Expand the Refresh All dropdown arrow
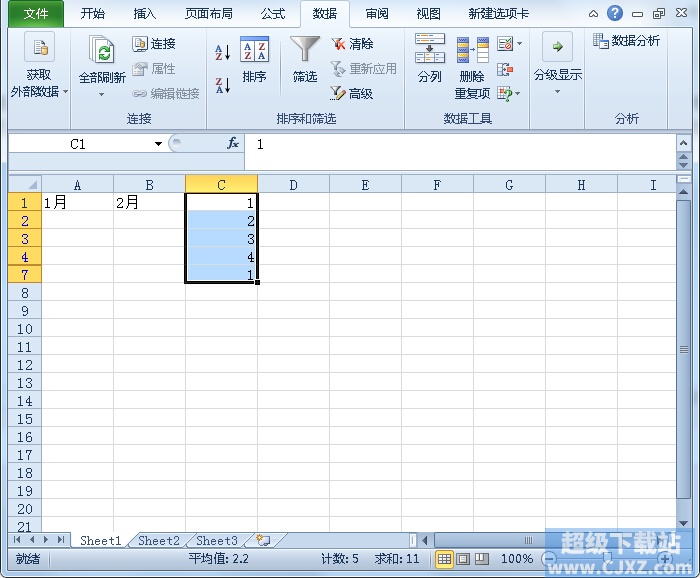Viewport: 700px width, 578px height. (x=102, y=94)
